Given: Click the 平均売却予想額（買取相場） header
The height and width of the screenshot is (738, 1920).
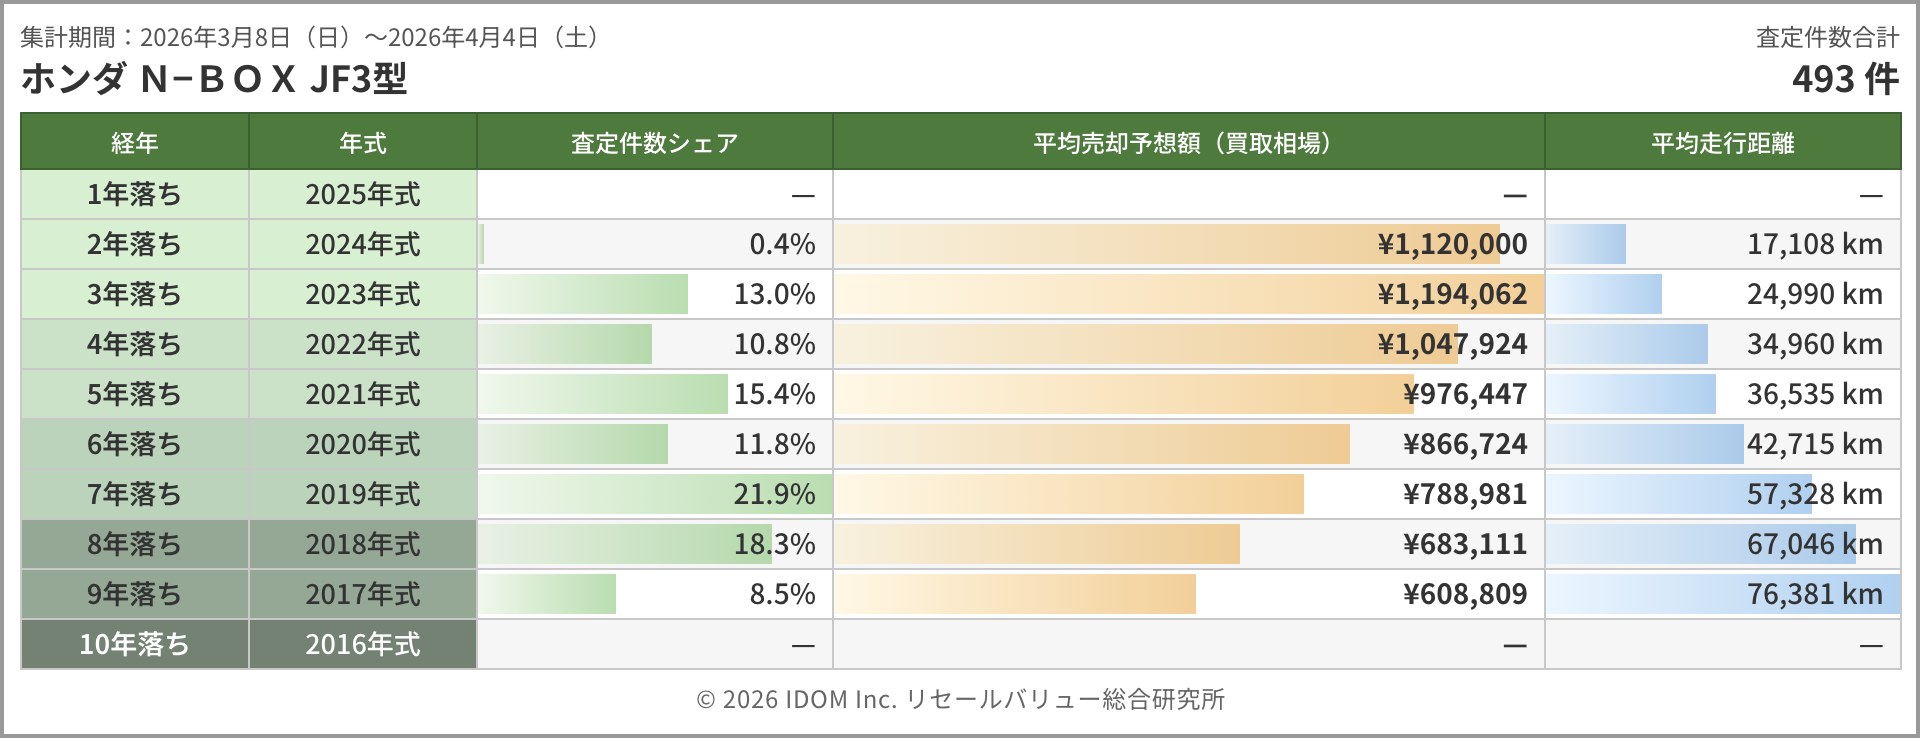Looking at the screenshot, I should 1187,143.
